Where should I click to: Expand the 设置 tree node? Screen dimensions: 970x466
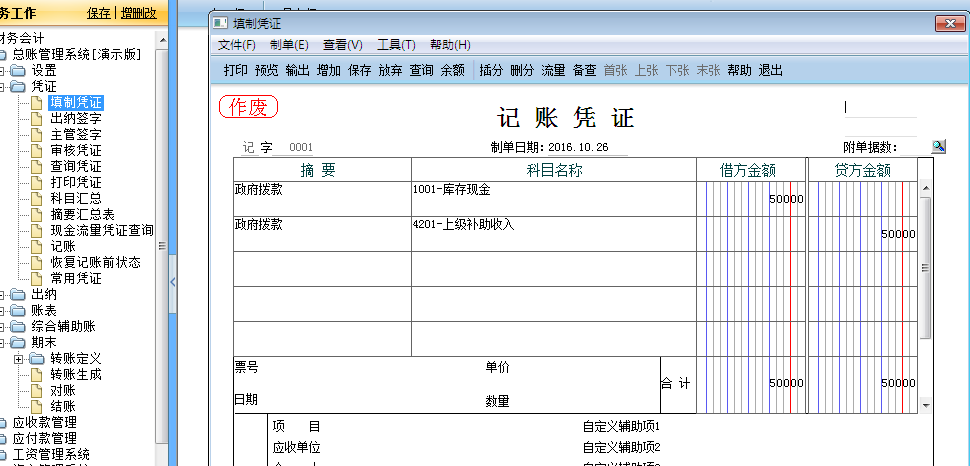pyautogui.click(x=4, y=71)
